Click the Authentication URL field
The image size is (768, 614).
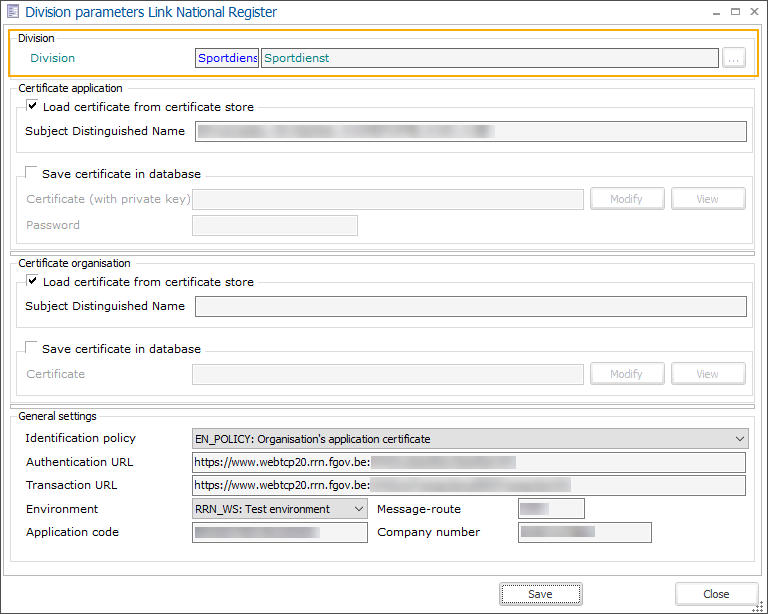point(469,462)
